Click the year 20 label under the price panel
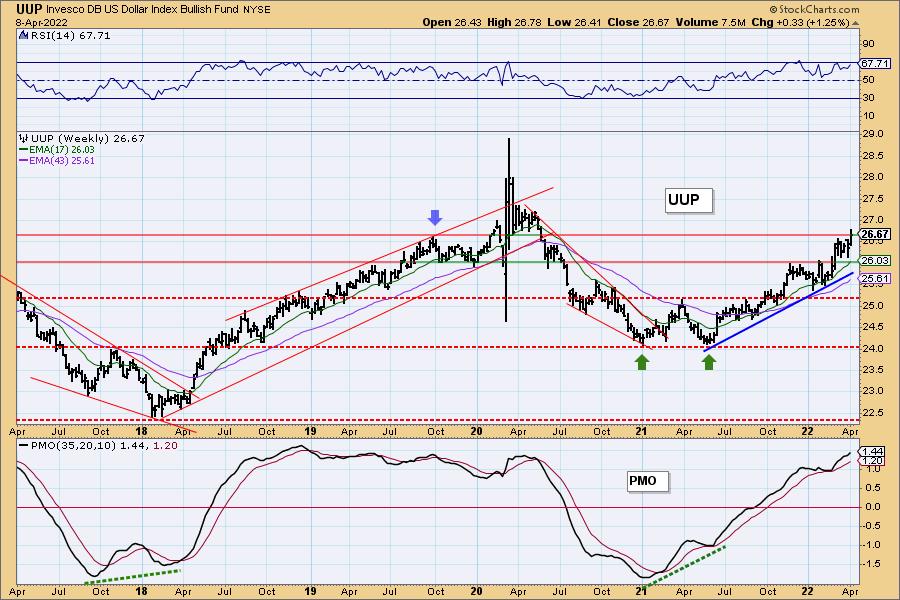This screenshot has height=600, width=900. point(476,431)
